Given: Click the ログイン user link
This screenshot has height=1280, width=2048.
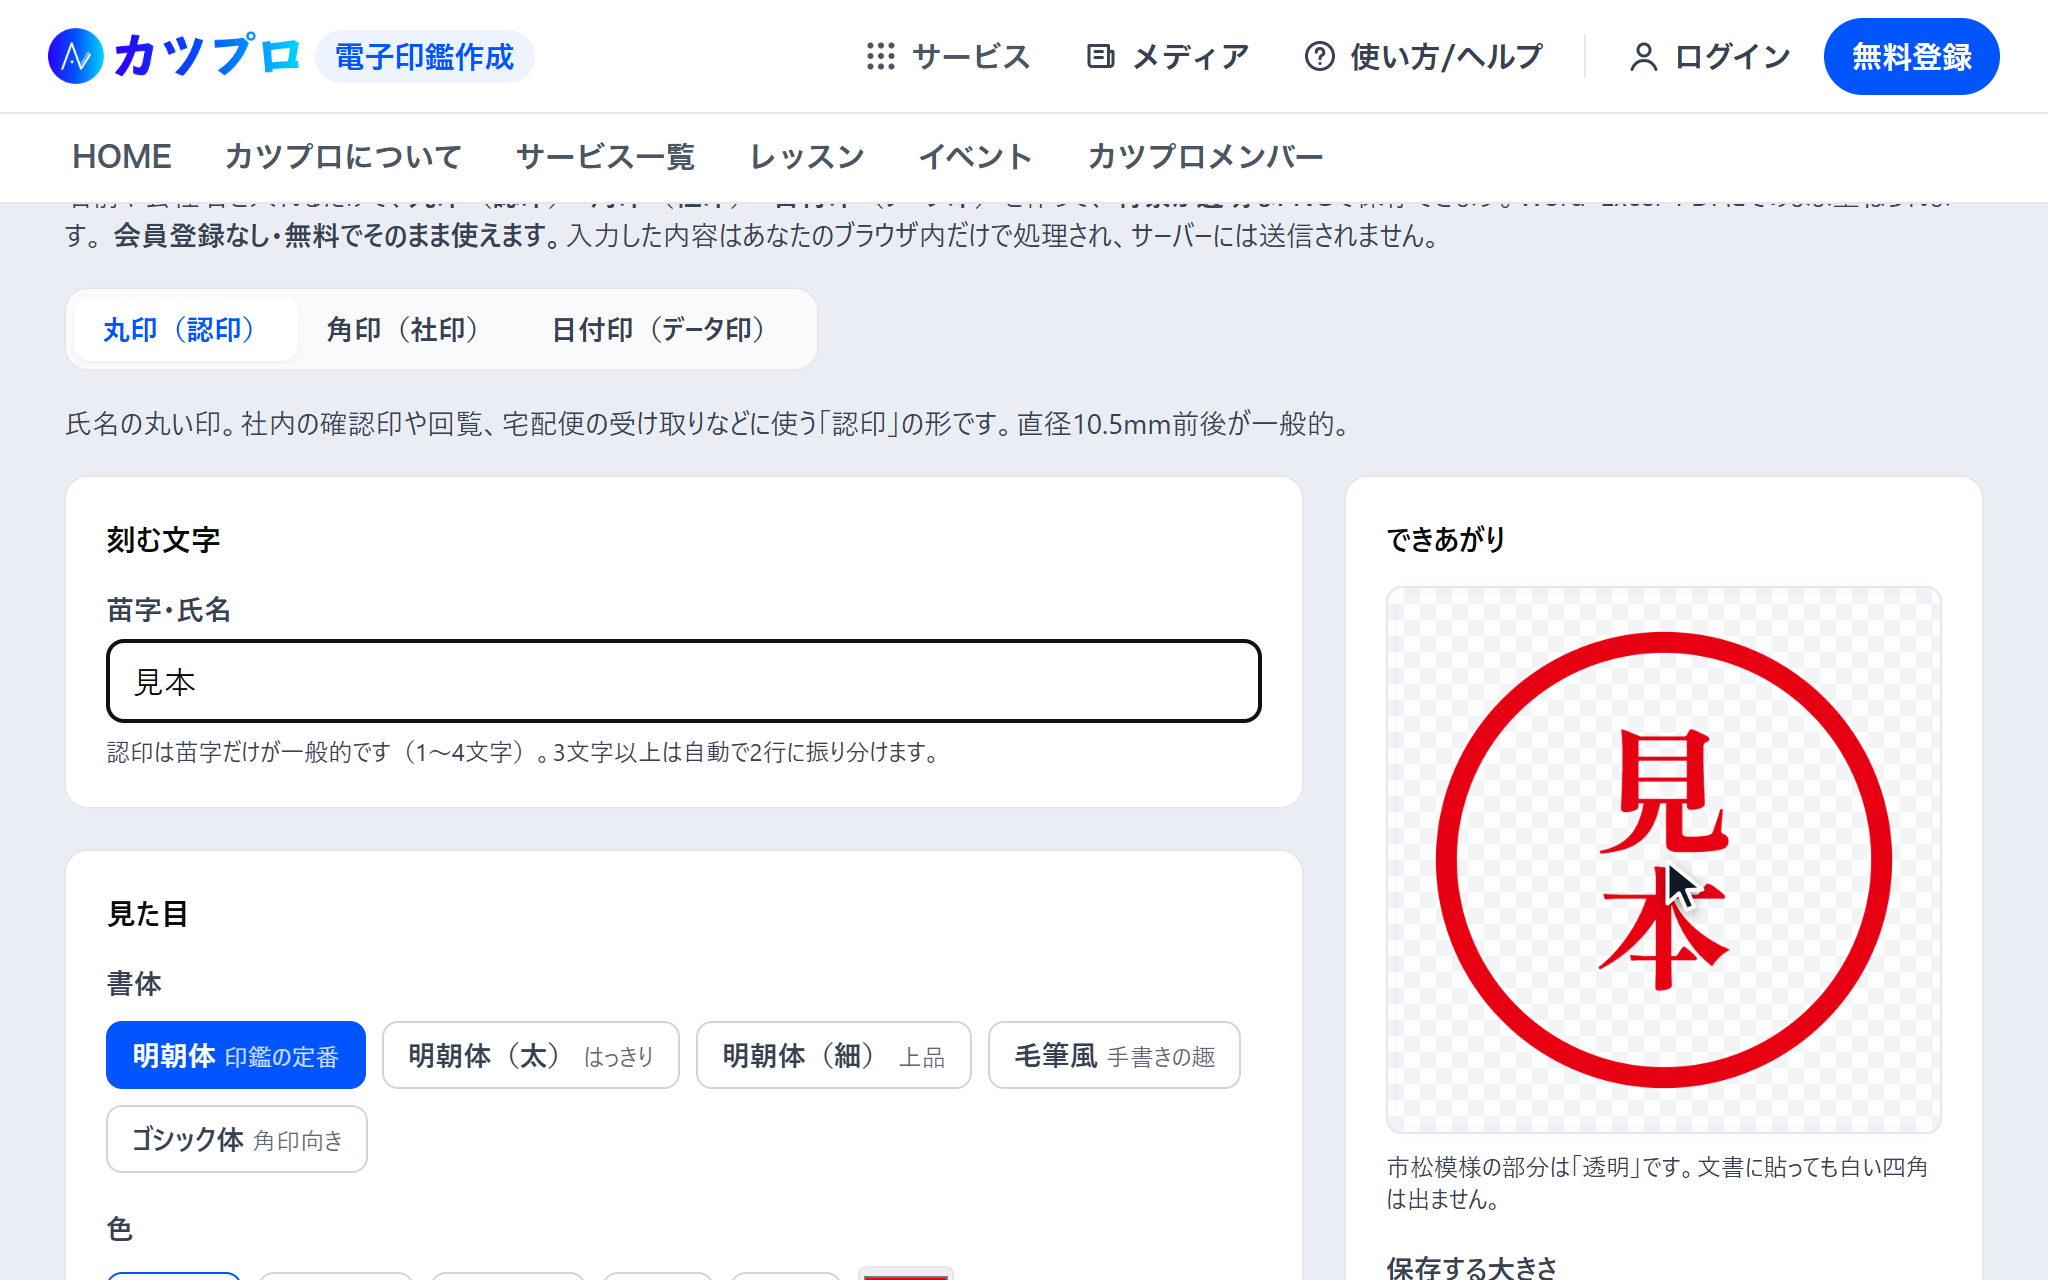Looking at the screenshot, I should [x=1709, y=56].
